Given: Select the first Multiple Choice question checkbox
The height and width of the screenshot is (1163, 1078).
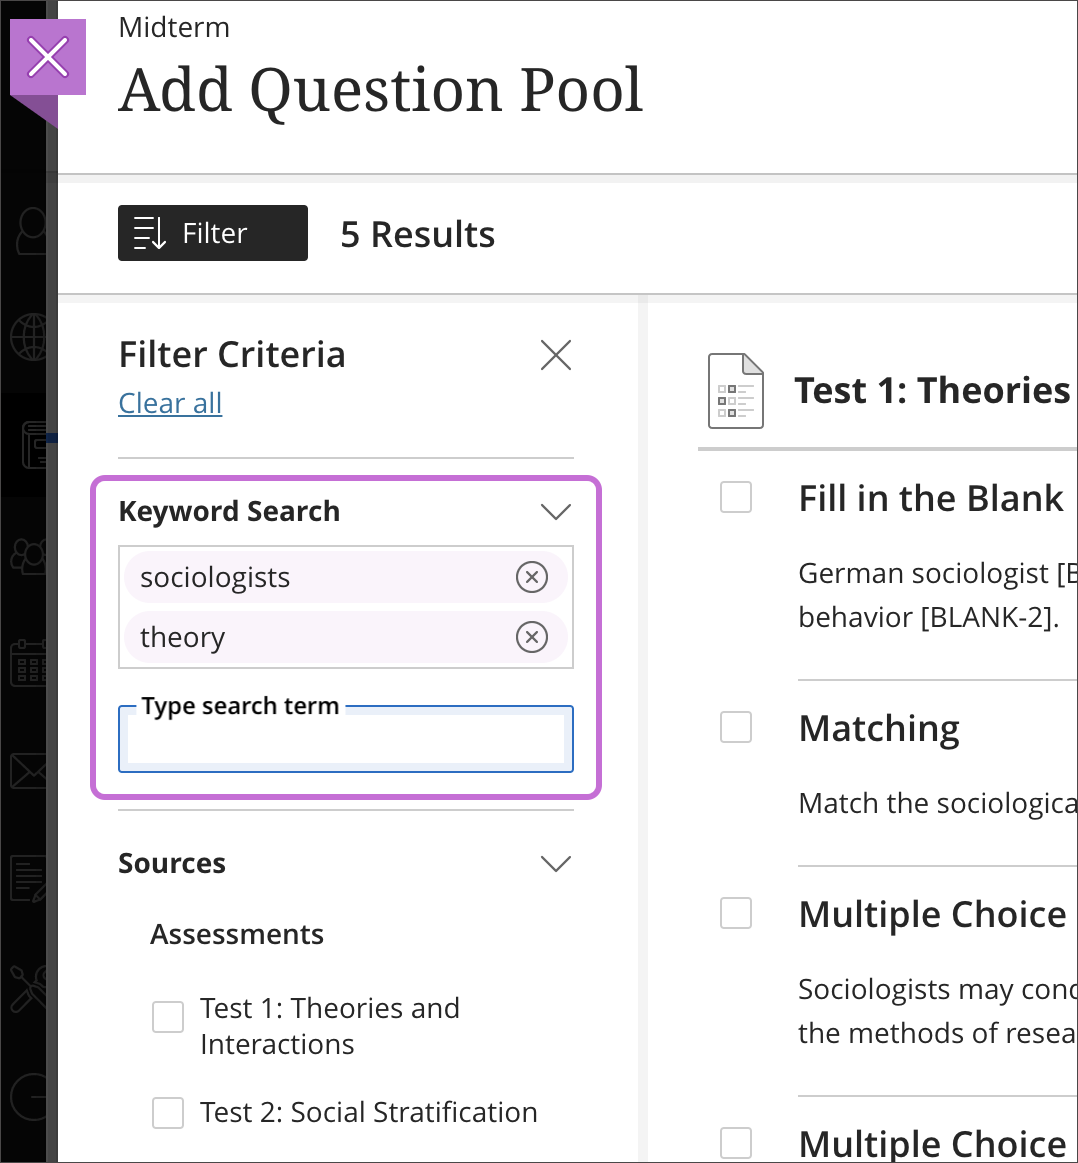Looking at the screenshot, I should pyautogui.click(x=736, y=913).
